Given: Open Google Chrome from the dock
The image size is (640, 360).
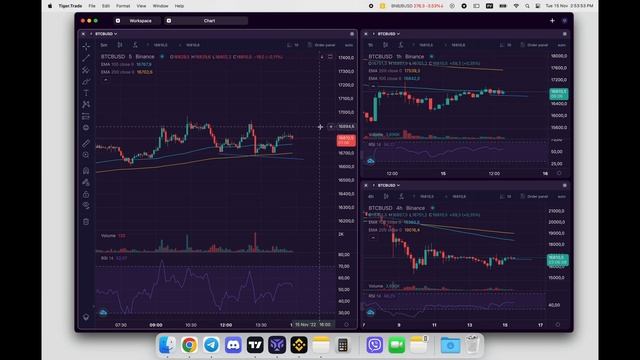Looking at the screenshot, I should pyautogui.click(x=189, y=345).
